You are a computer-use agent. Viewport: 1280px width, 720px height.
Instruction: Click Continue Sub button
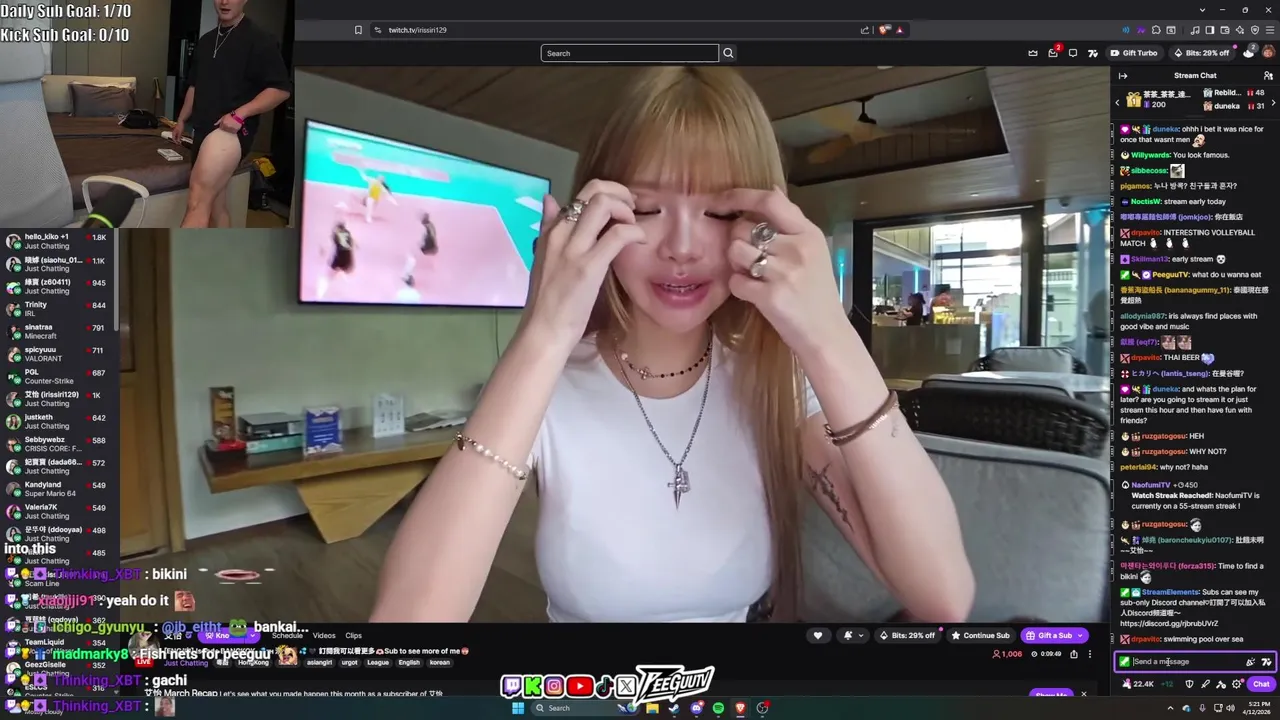tap(980, 635)
